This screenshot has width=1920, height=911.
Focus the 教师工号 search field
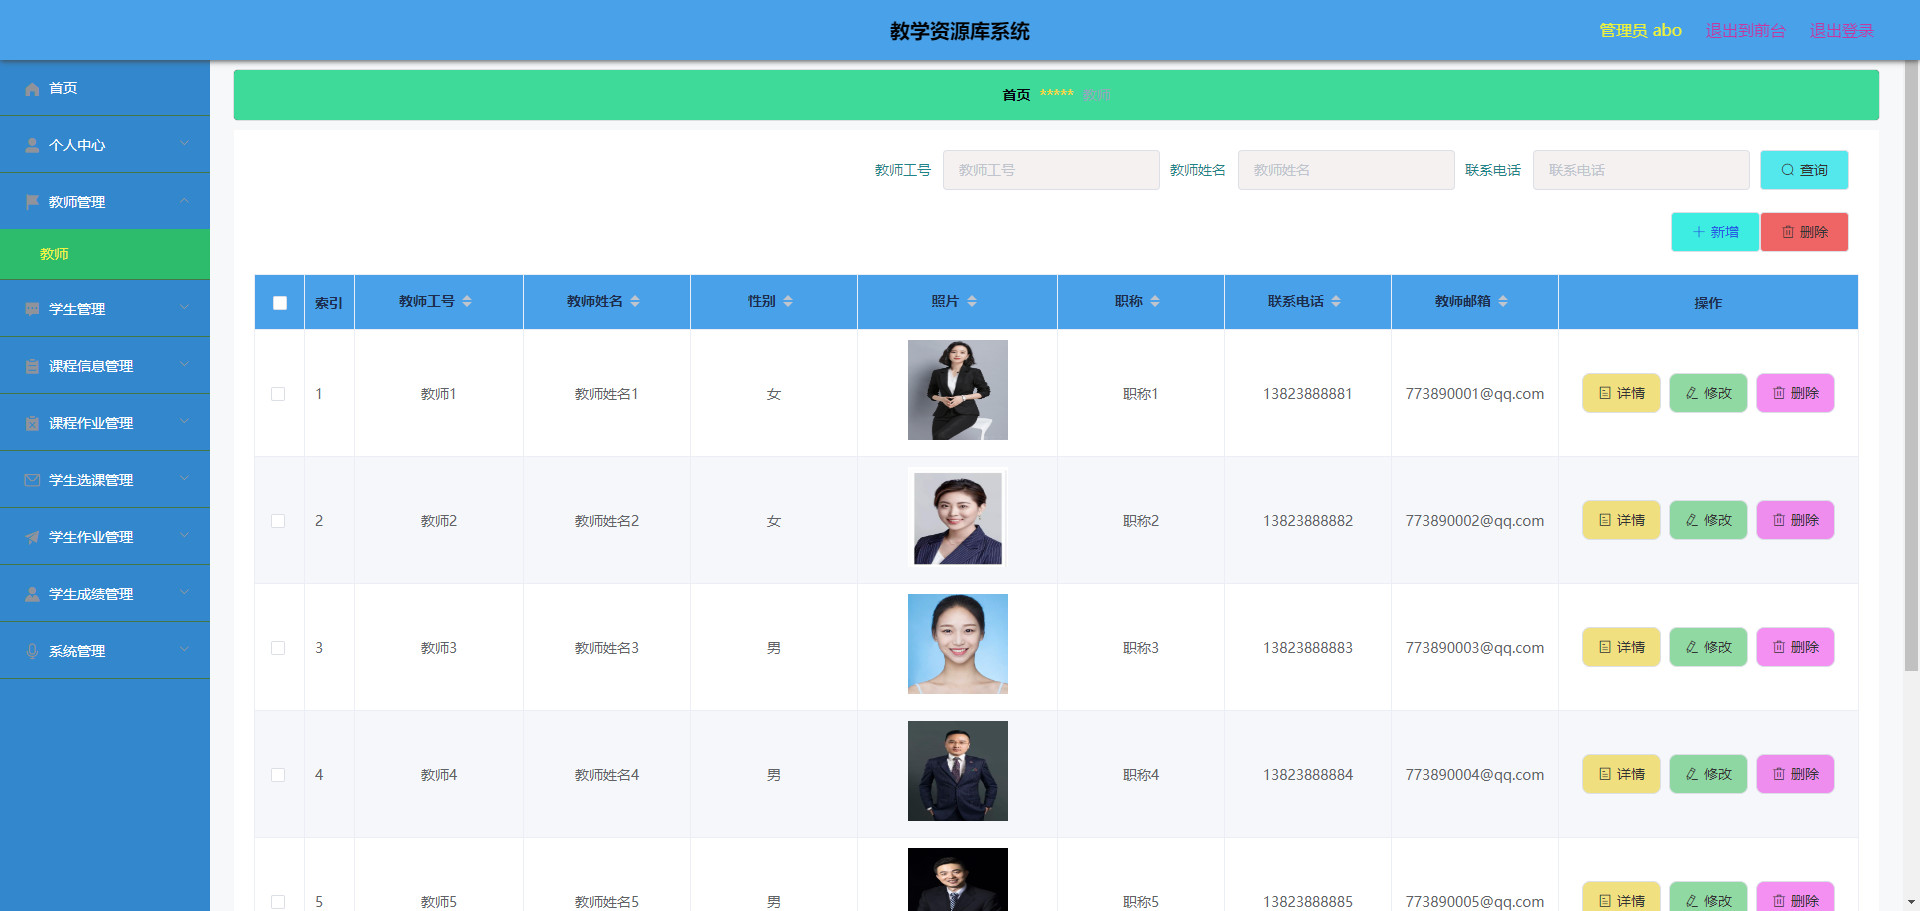coord(1051,170)
